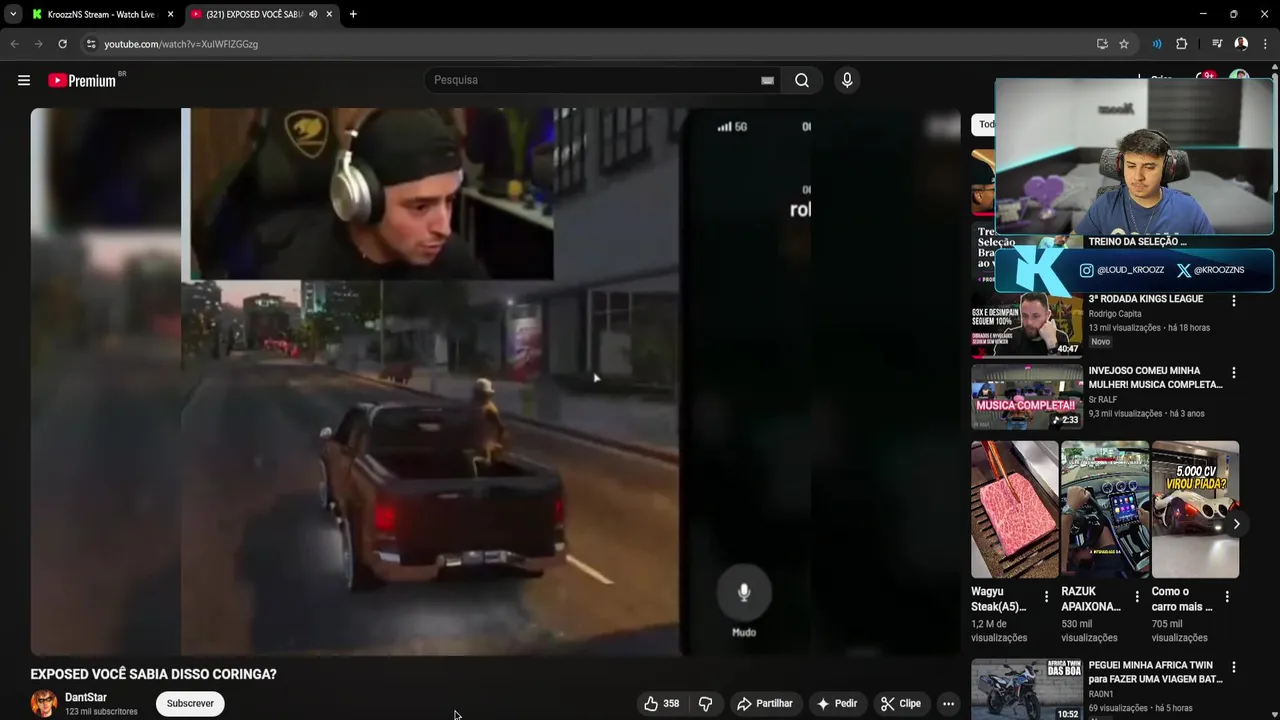Click the Subscrever button
Screen dimensions: 1280x720
[x=190, y=704]
